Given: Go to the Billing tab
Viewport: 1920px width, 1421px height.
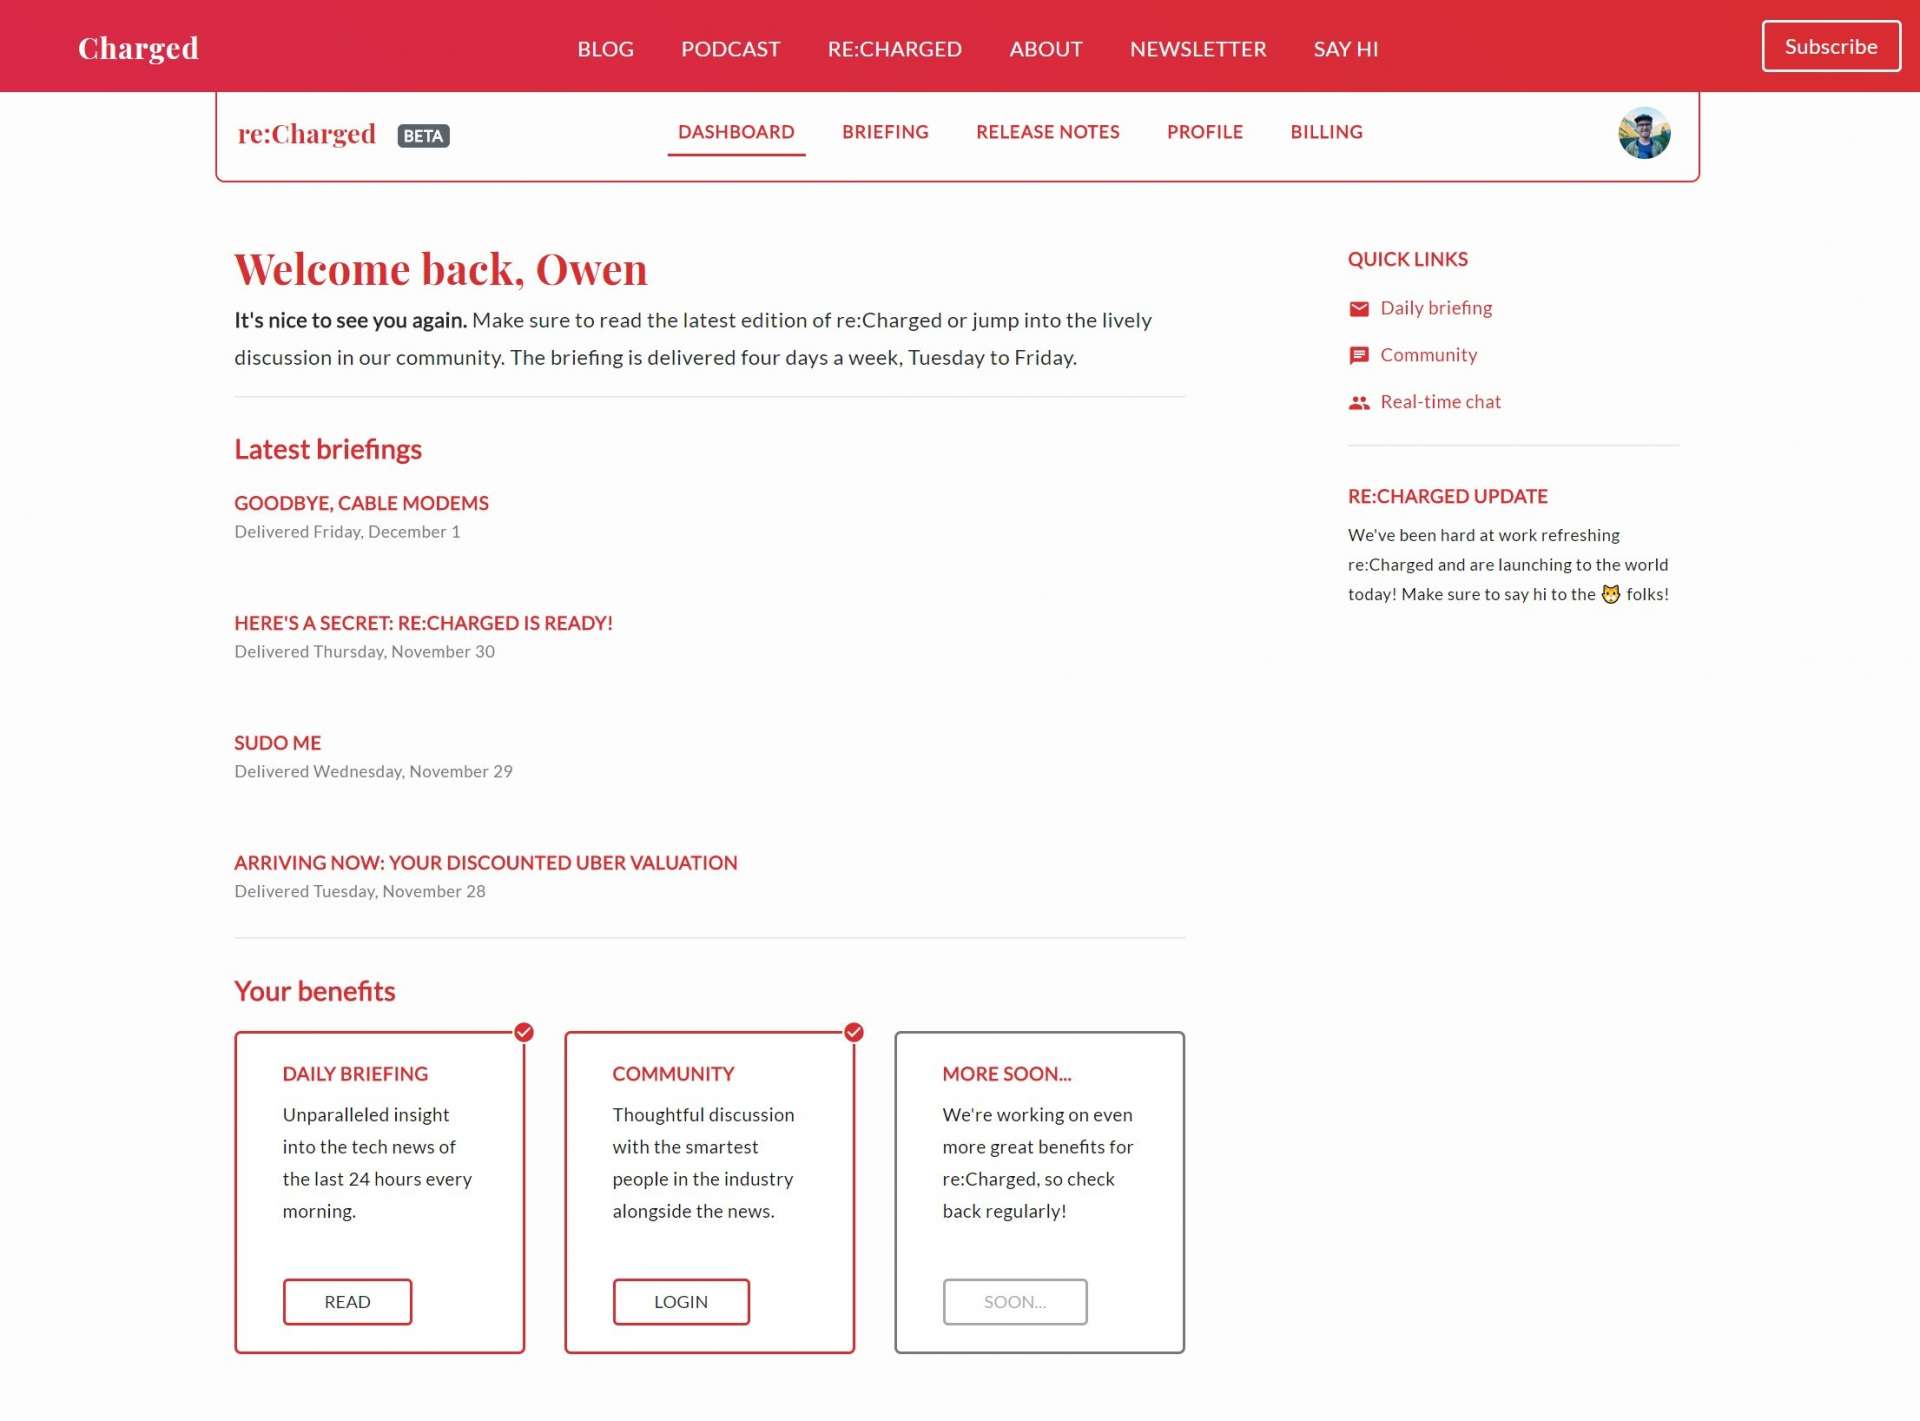Looking at the screenshot, I should pyautogui.click(x=1326, y=132).
